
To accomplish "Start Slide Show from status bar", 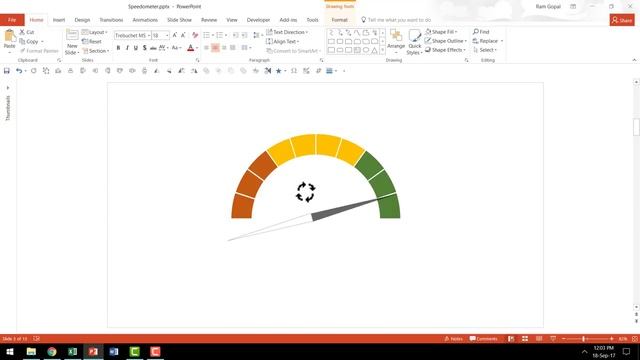I will (553, 339).
